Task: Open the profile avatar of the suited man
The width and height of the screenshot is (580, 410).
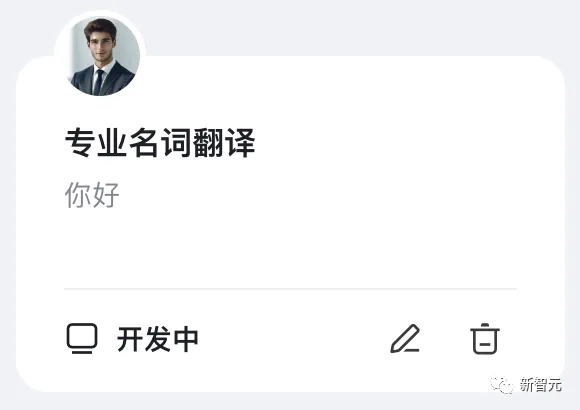Action: [102, 56]
